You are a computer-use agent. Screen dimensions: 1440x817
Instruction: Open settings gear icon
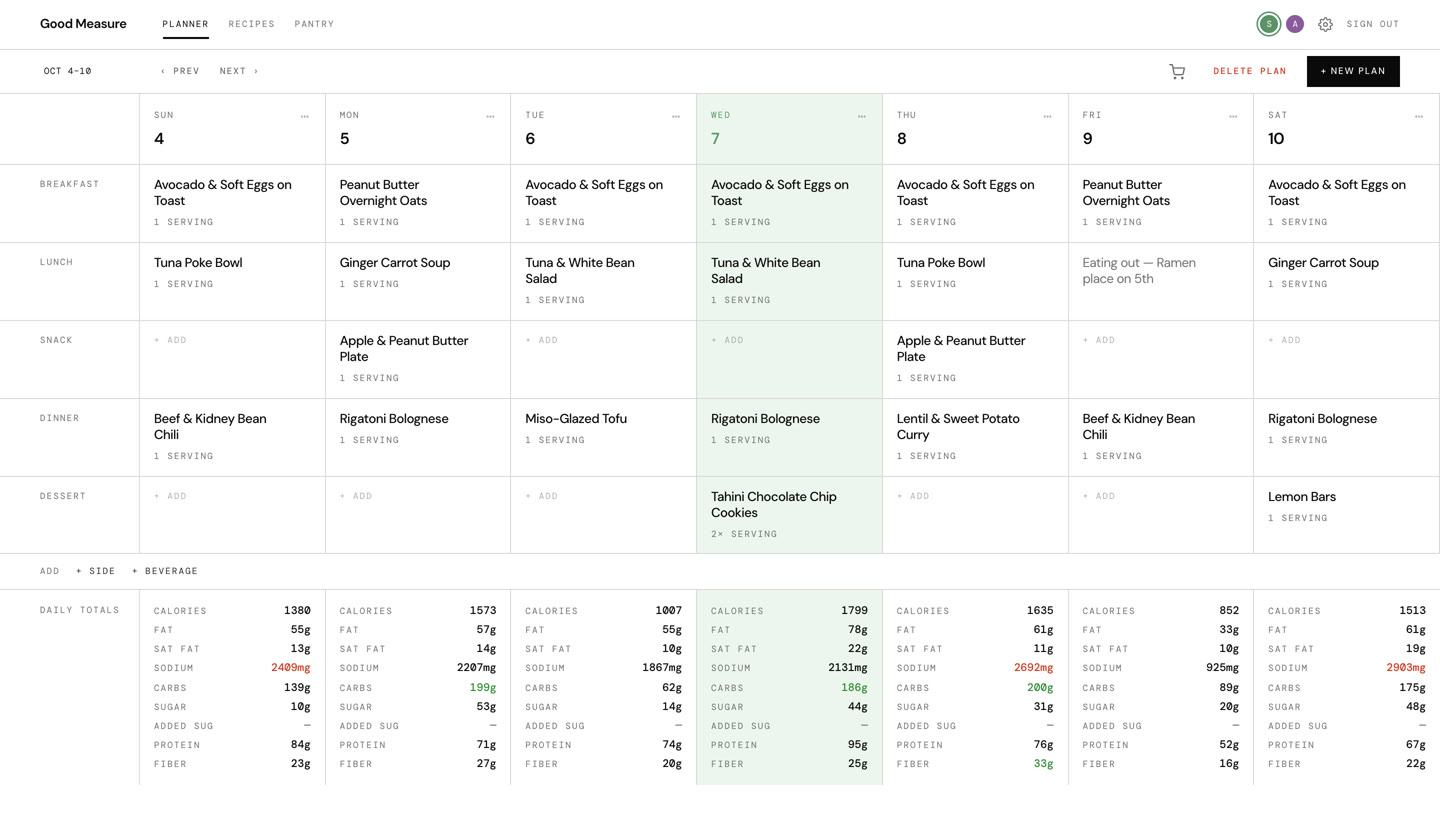pos(1325,24)
